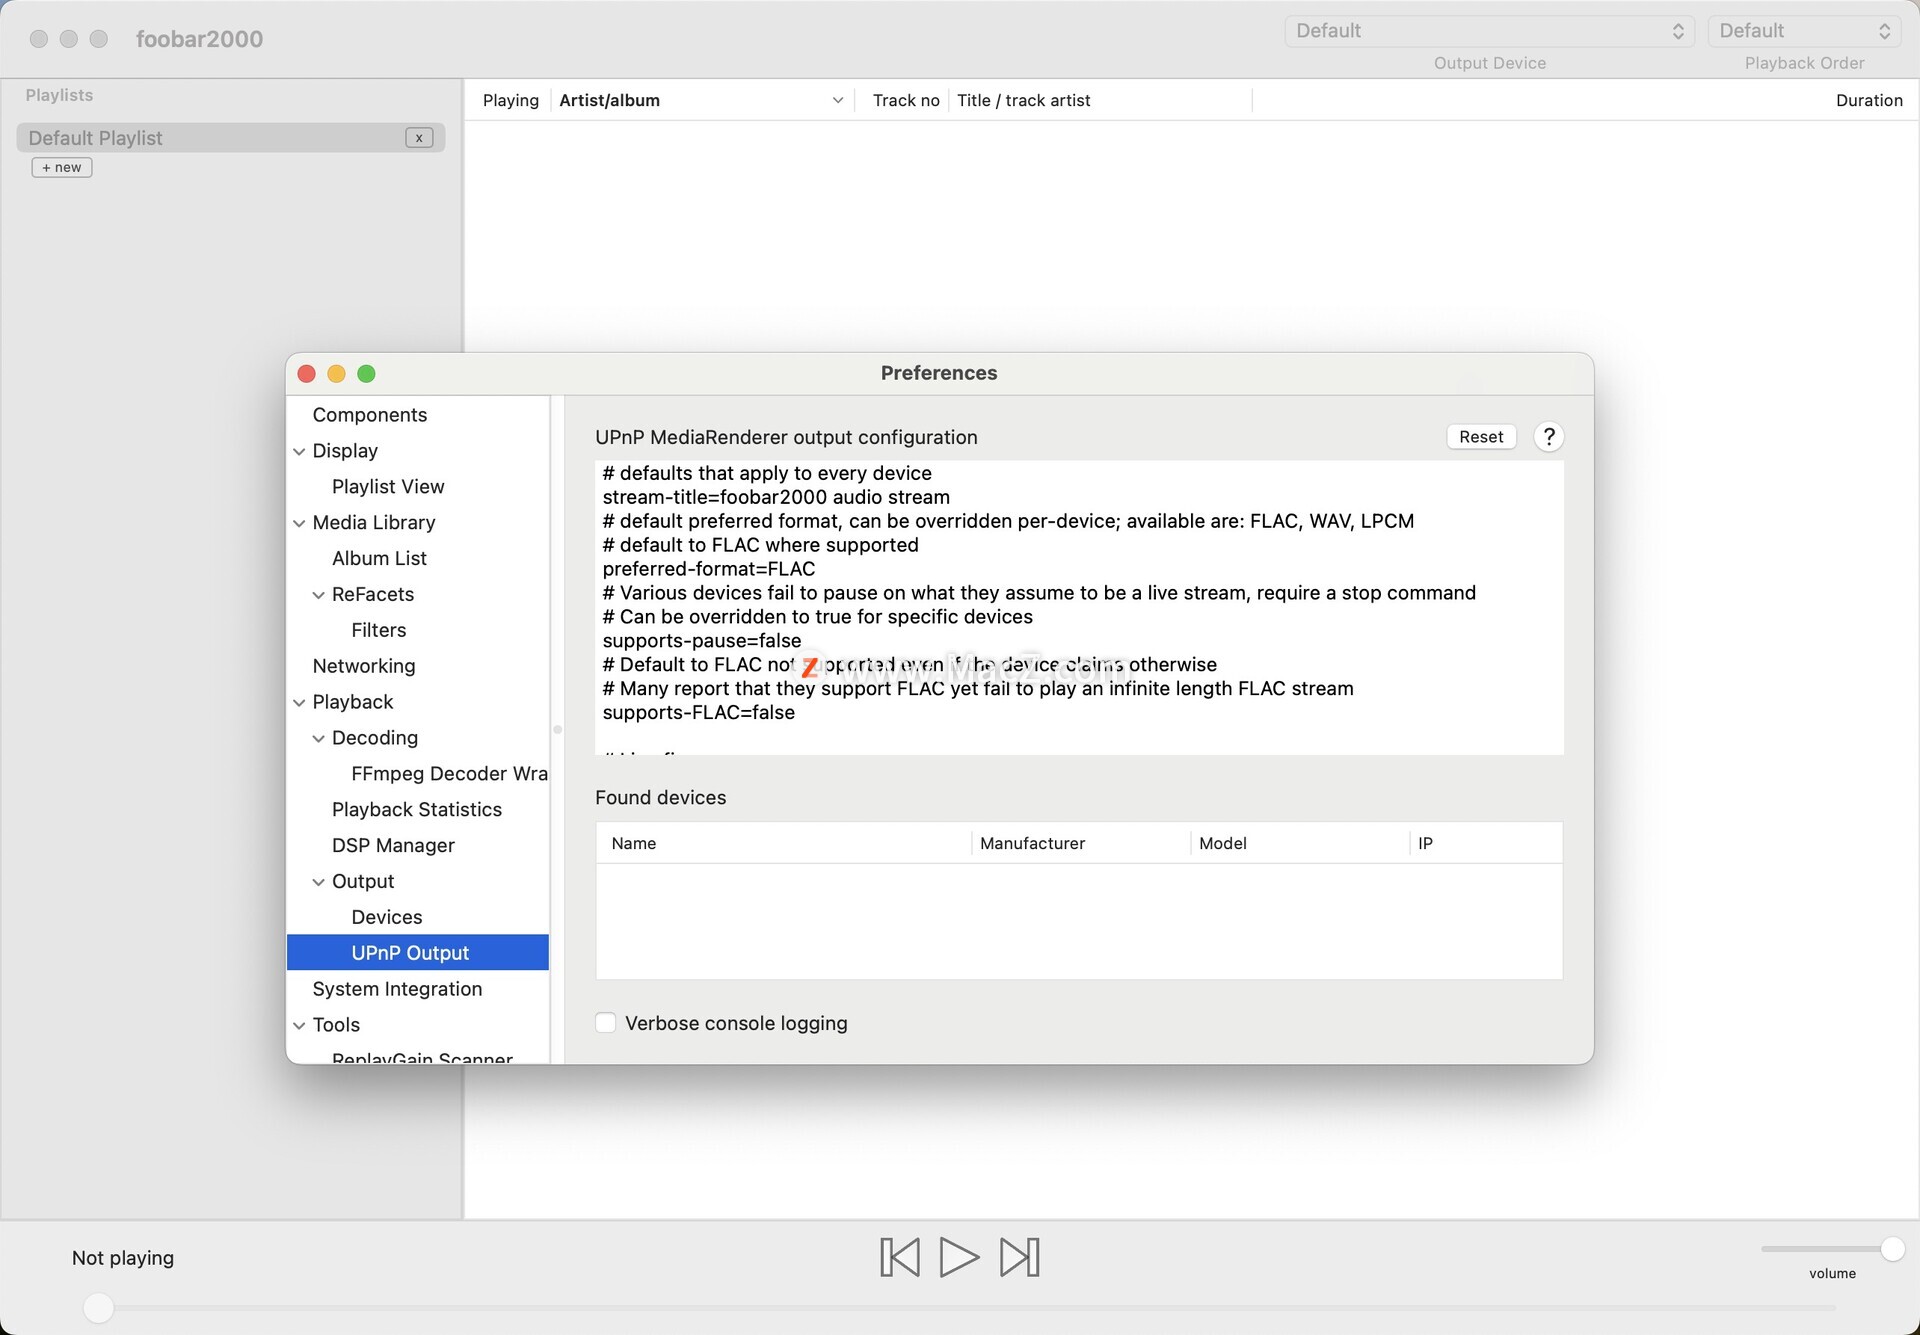Sort by Title / track artist column

click(1100, 100)
